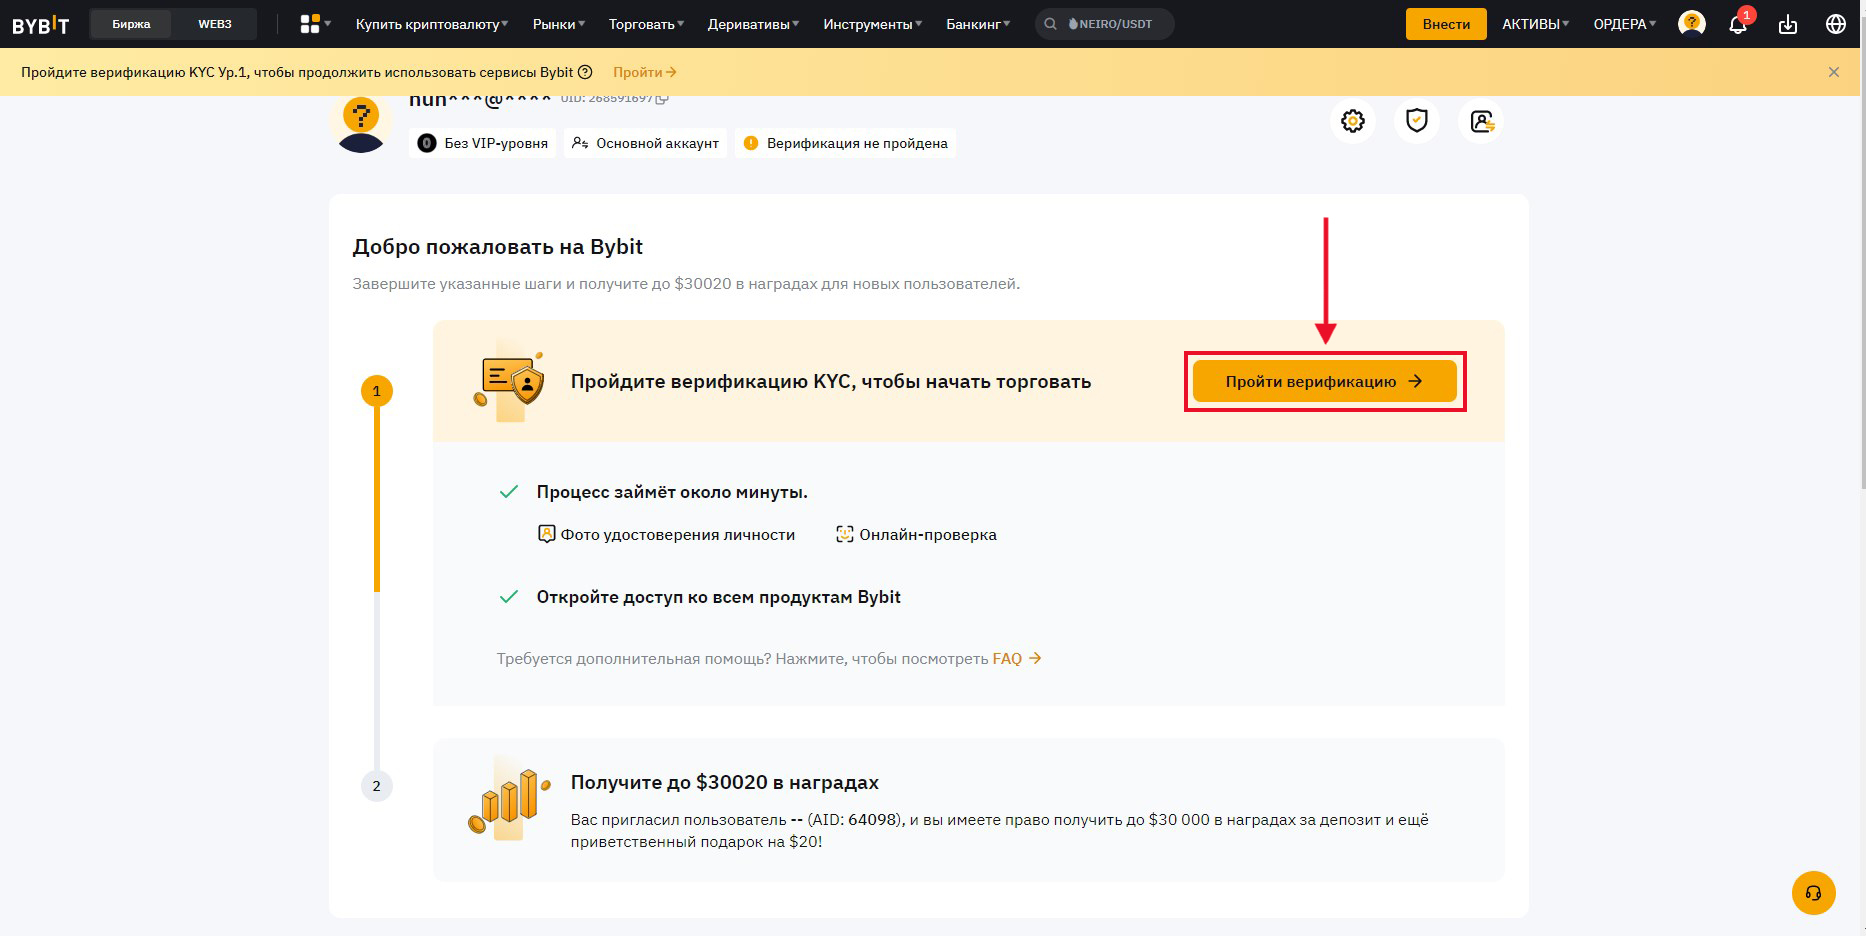Click the large profile avatar image
The image size is (1866, 936).
point(361,124)
